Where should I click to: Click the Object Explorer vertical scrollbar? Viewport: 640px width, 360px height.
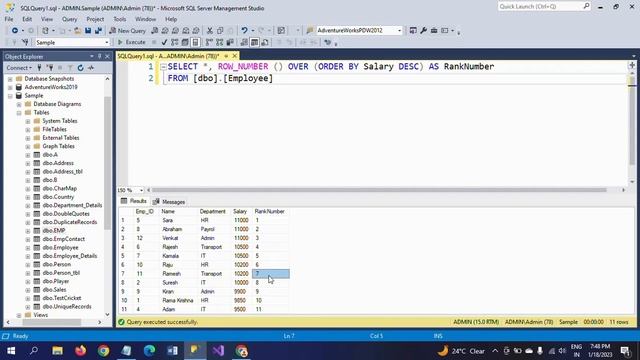[107, 163]
